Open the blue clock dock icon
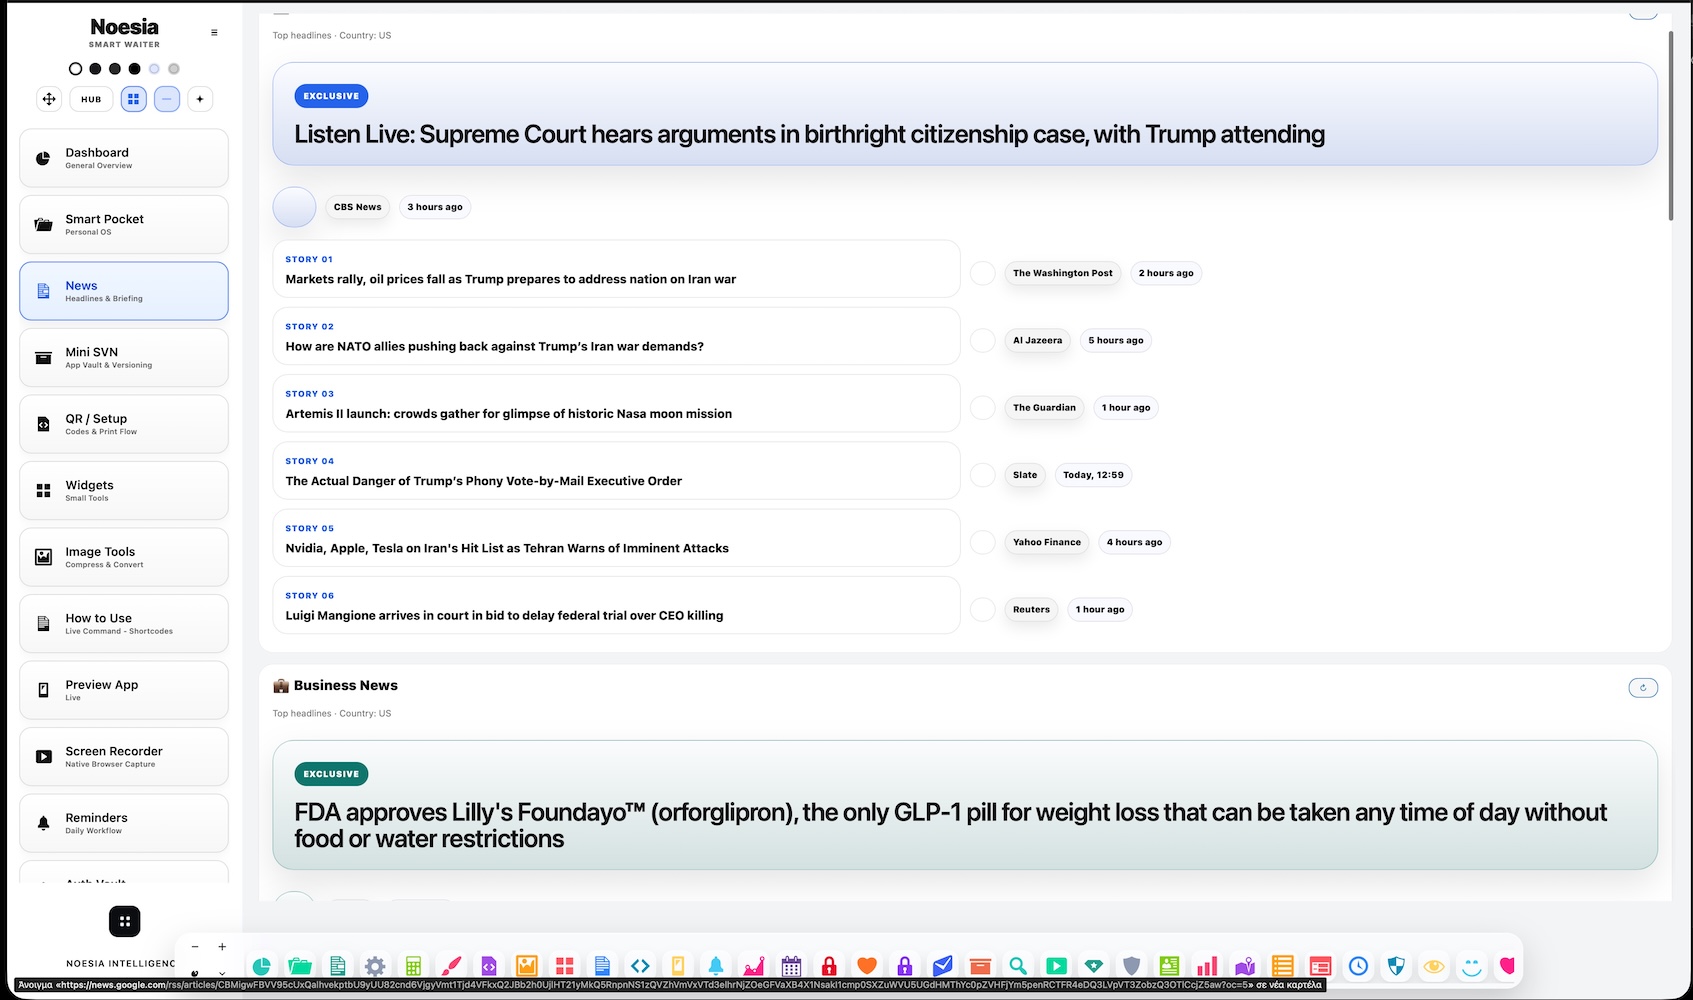The image size is (1693, 1000). pyautogui.click(x=1358, y=966)
